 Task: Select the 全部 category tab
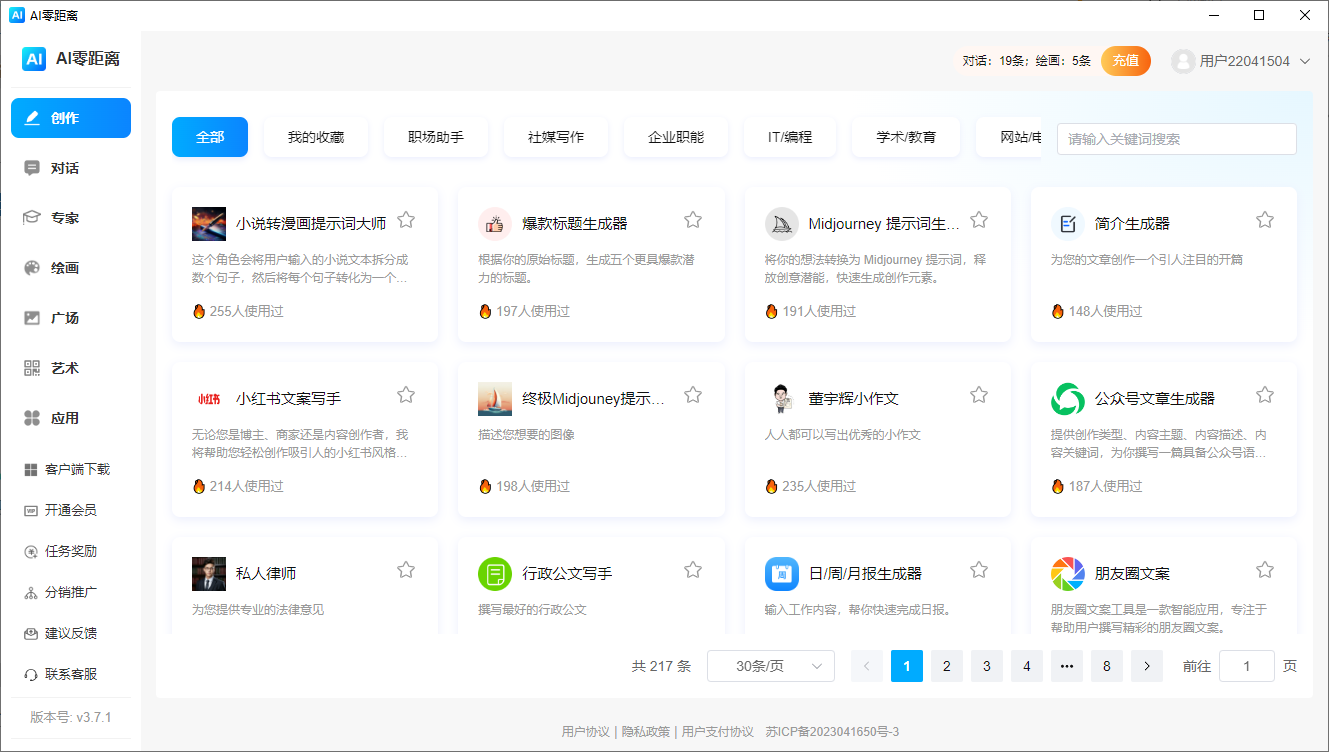(x=210, y=137)
